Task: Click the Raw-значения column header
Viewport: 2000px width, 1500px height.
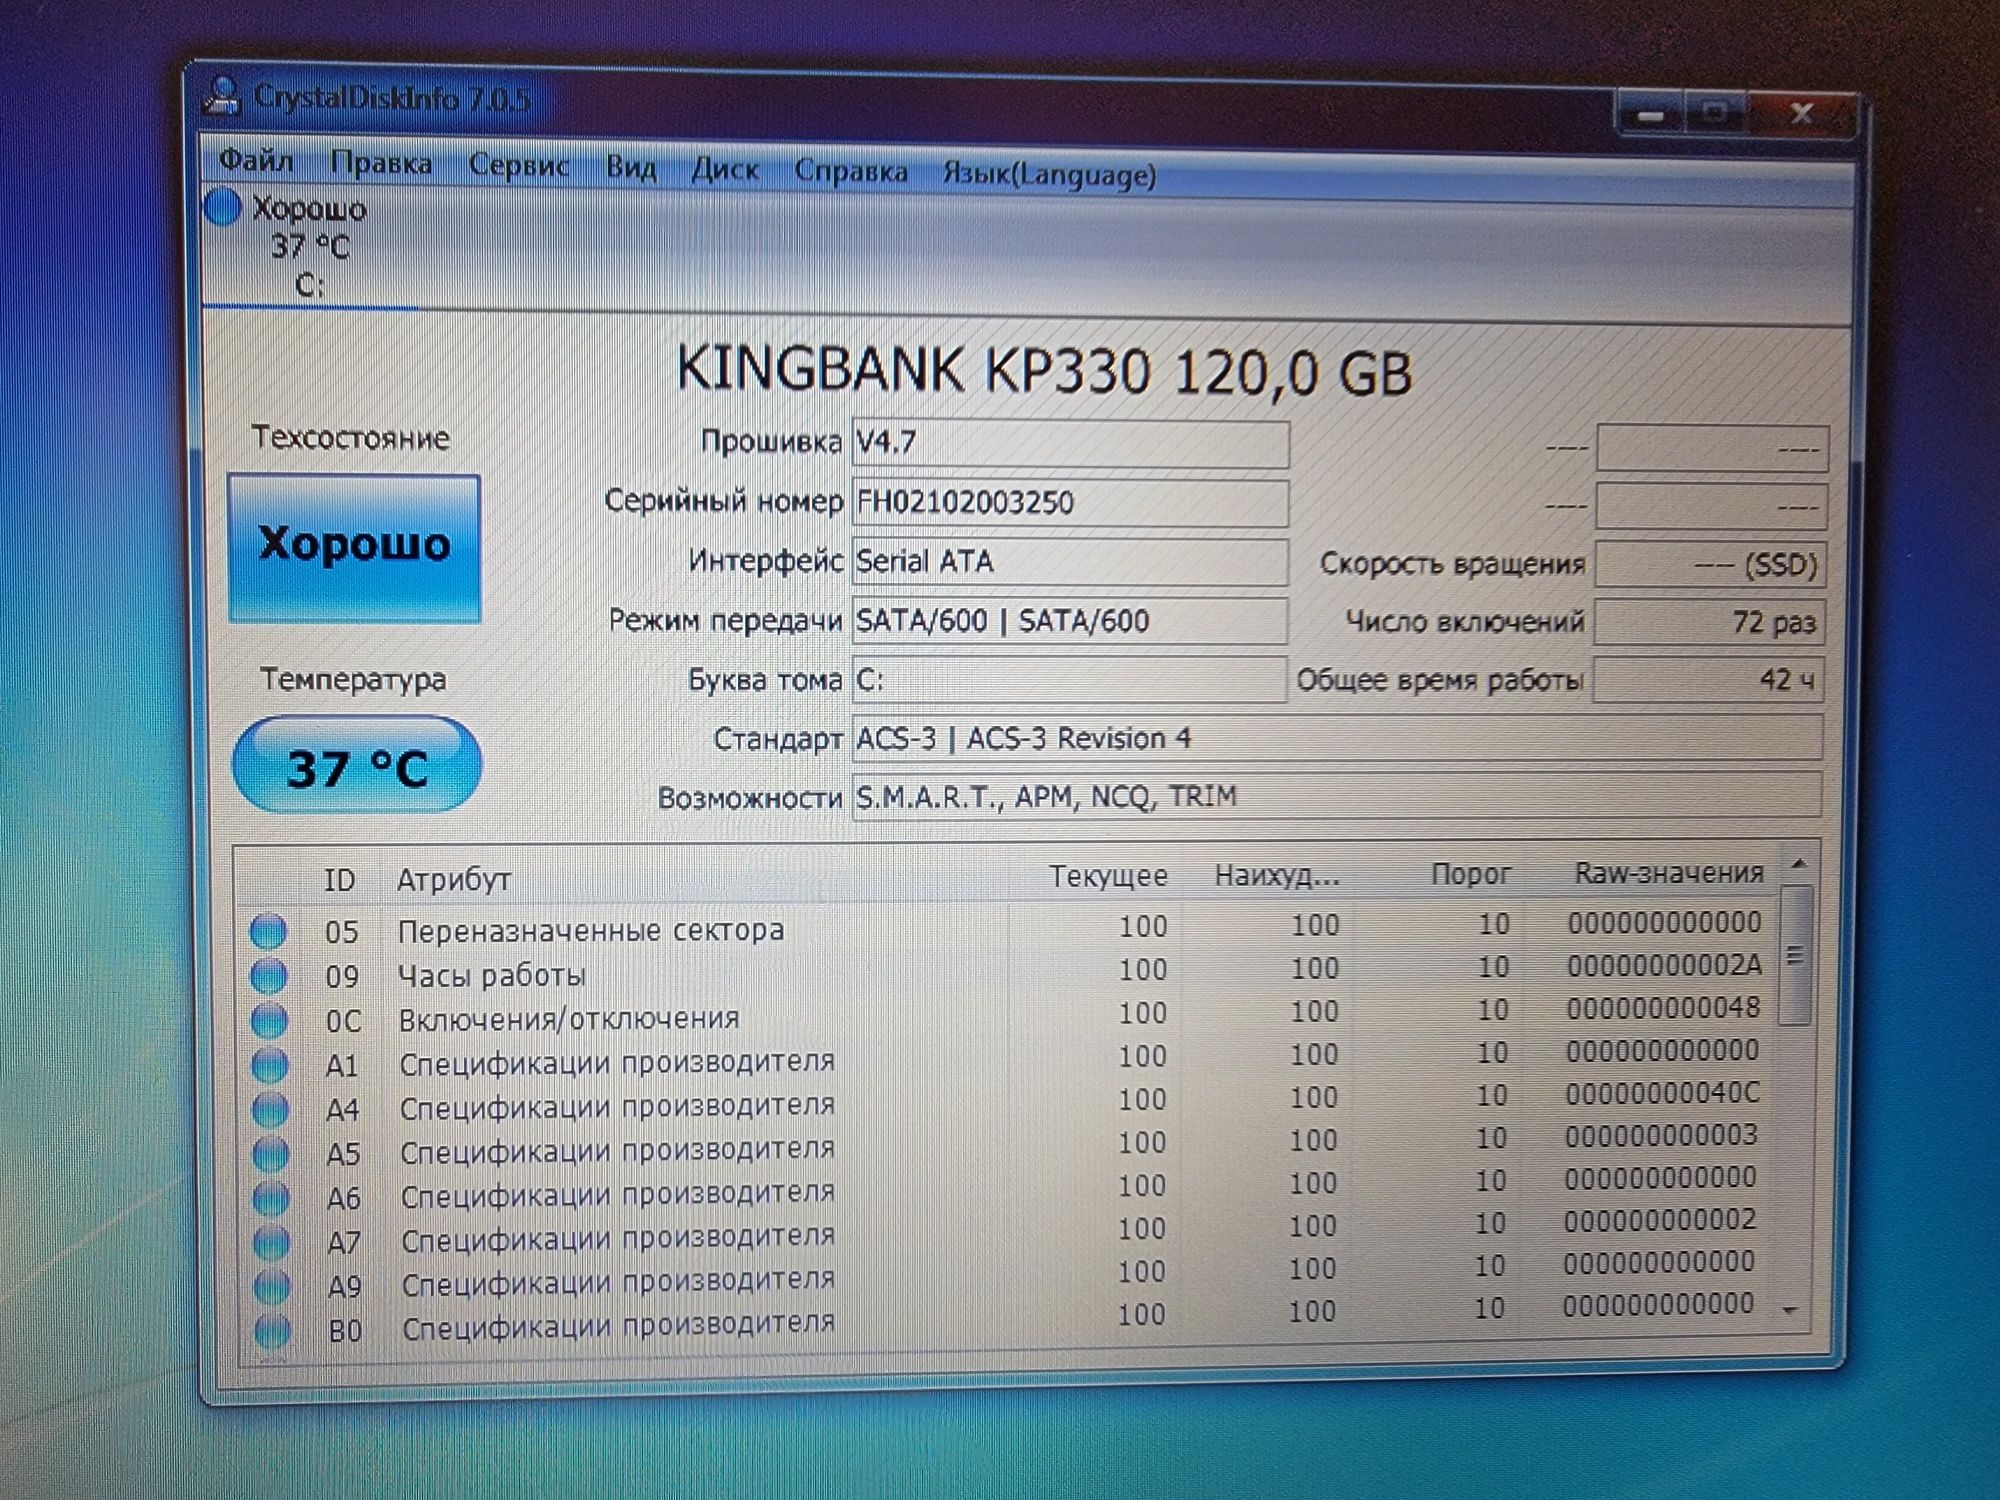Action: coord(1668,873)
